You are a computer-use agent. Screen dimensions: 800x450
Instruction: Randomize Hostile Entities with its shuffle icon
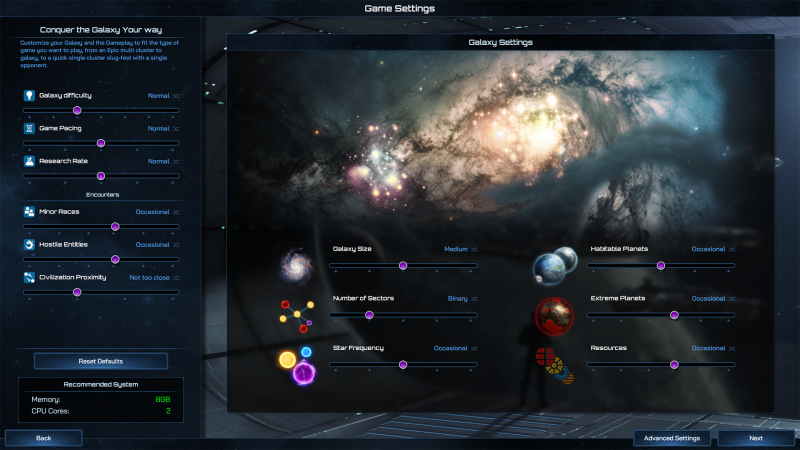pyautogui.click(x=176, y=245)
